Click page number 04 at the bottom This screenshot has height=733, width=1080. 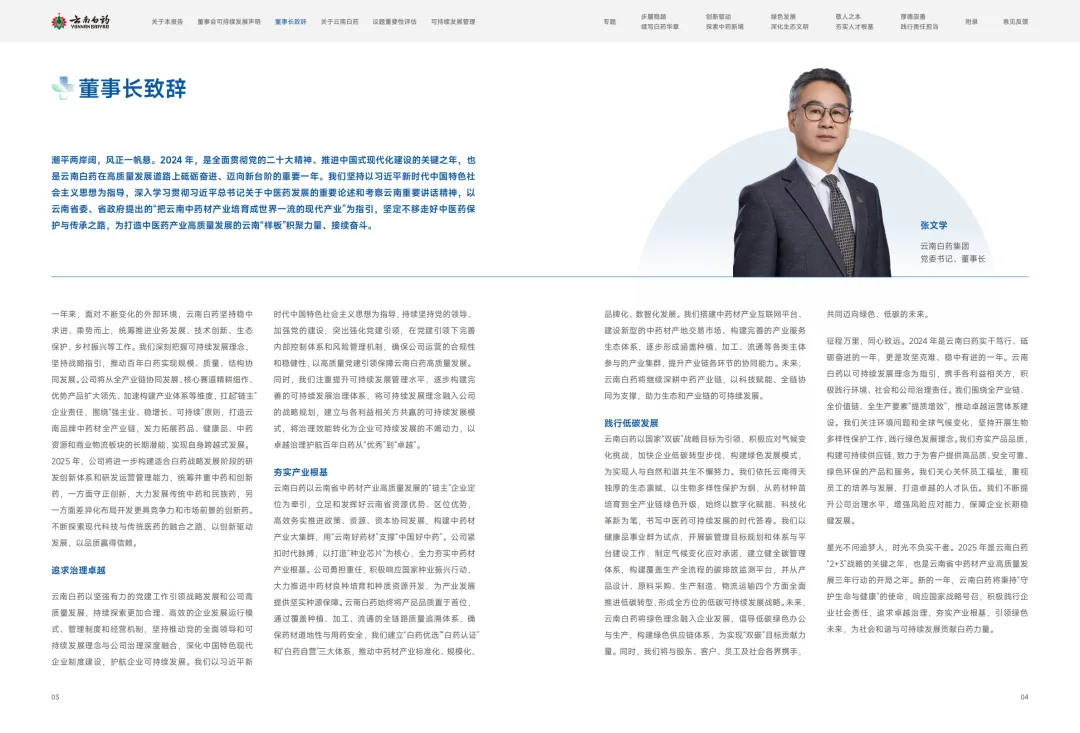(1024, 697)
